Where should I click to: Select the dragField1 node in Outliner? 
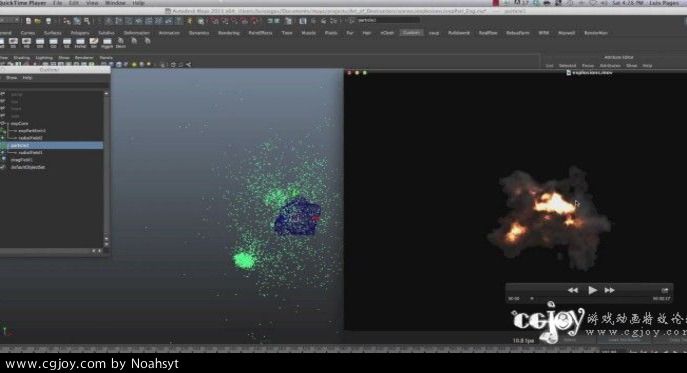click(x=21, y=160)
